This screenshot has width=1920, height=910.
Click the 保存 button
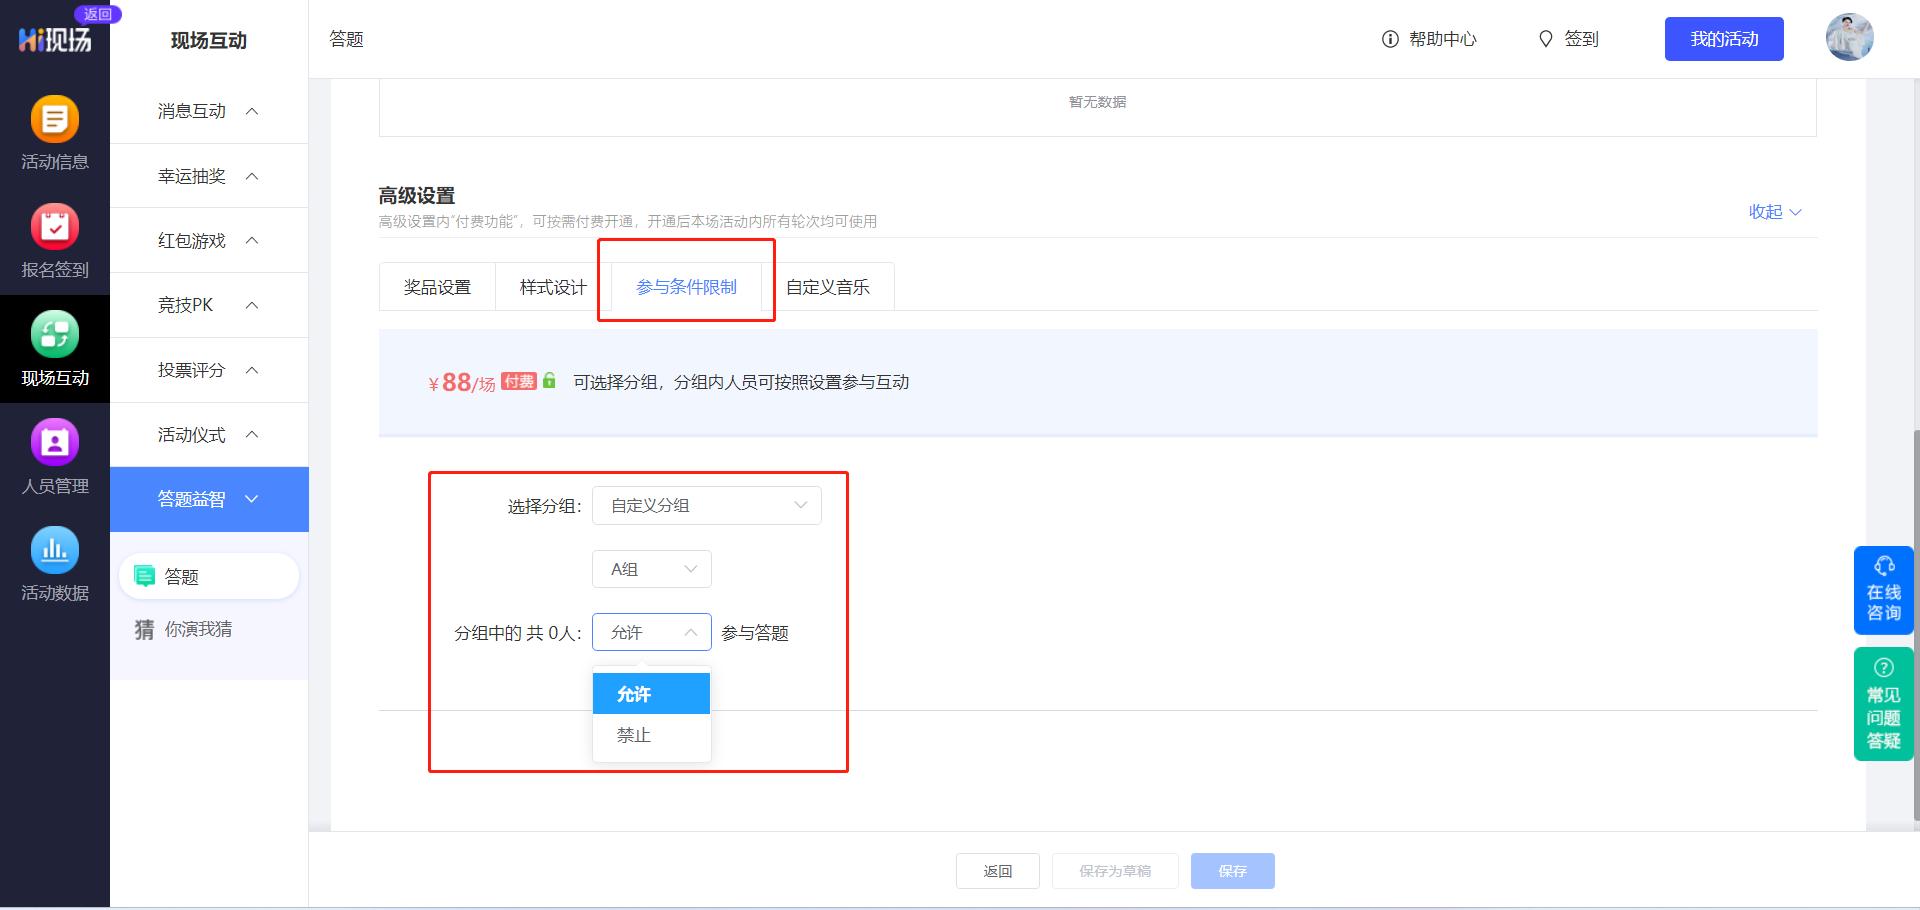[x=1232, y=870]
